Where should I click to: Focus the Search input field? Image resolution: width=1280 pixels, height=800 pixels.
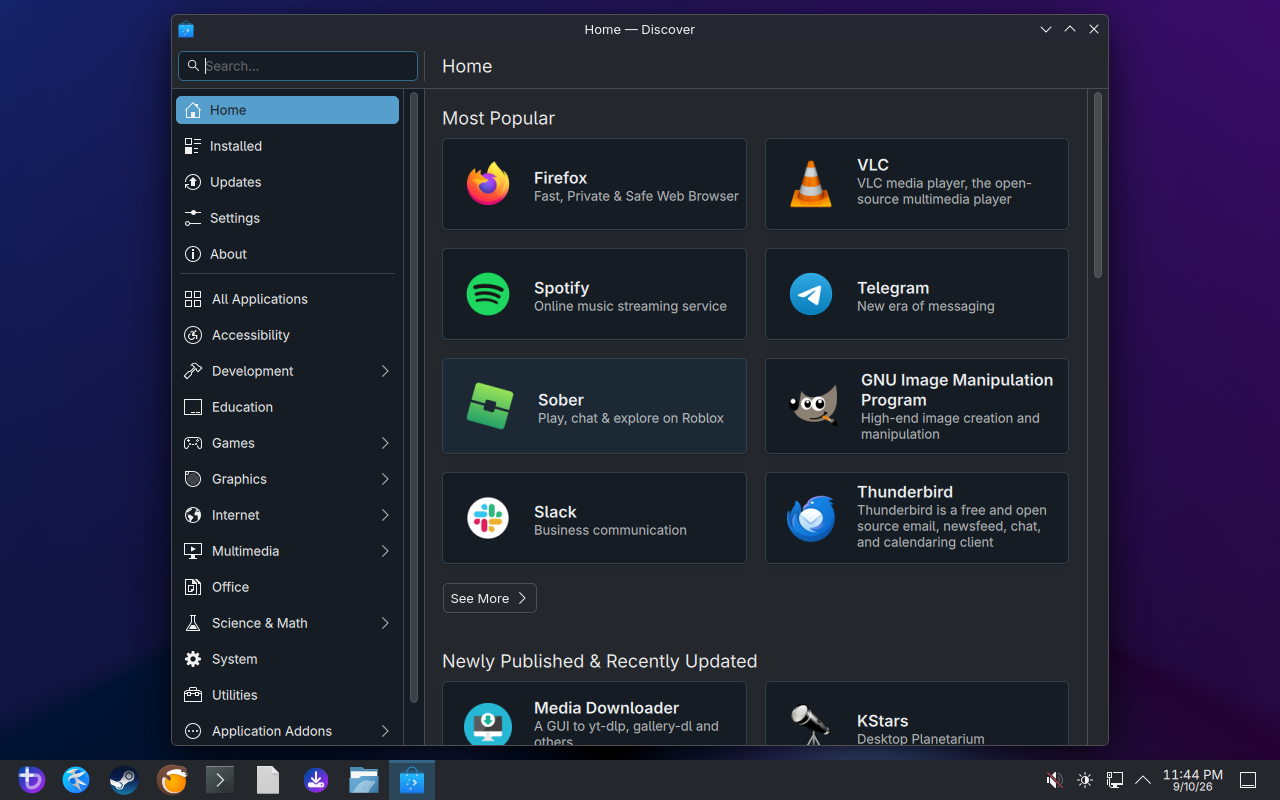298,66
